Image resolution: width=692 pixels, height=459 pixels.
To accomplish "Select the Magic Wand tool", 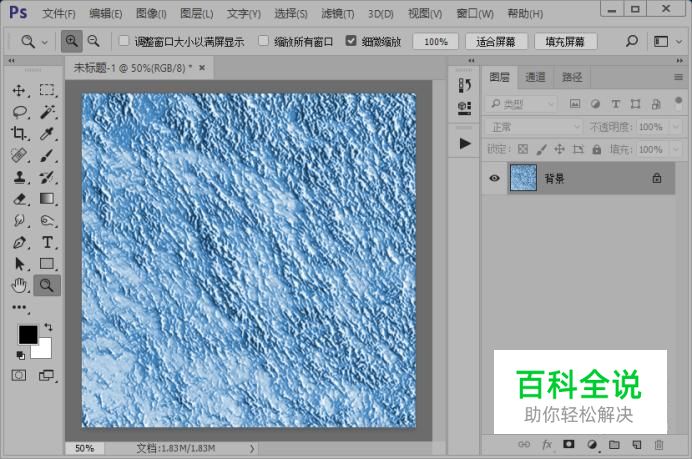I will [x=47, y=112].
